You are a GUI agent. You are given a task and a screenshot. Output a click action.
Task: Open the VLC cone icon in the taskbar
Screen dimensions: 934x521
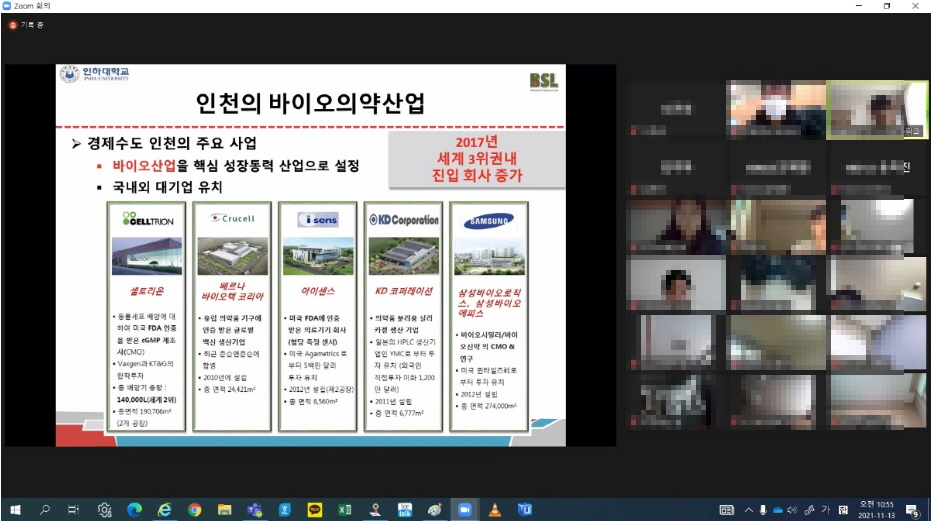point(494,510)
